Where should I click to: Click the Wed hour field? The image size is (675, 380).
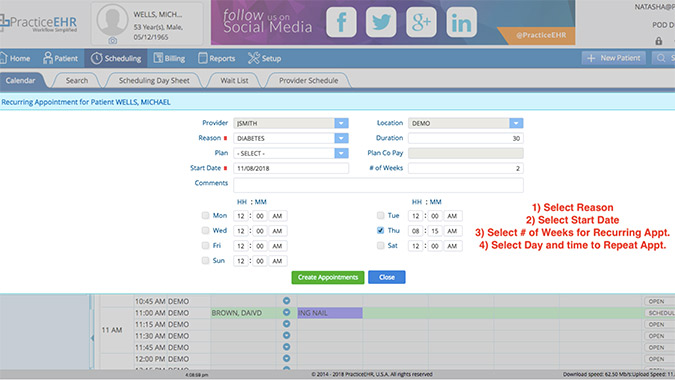241,231
